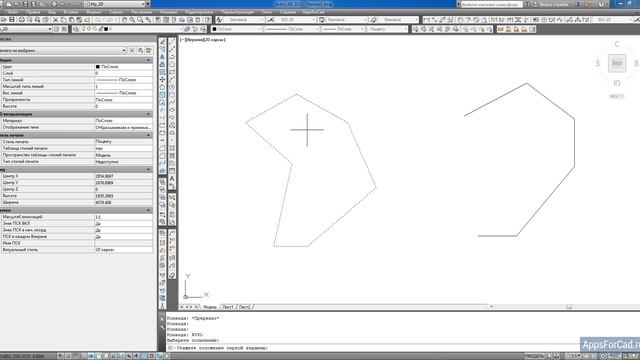Select the Polyline draw tool
640x360 pixels.
(x=172, y=57)
